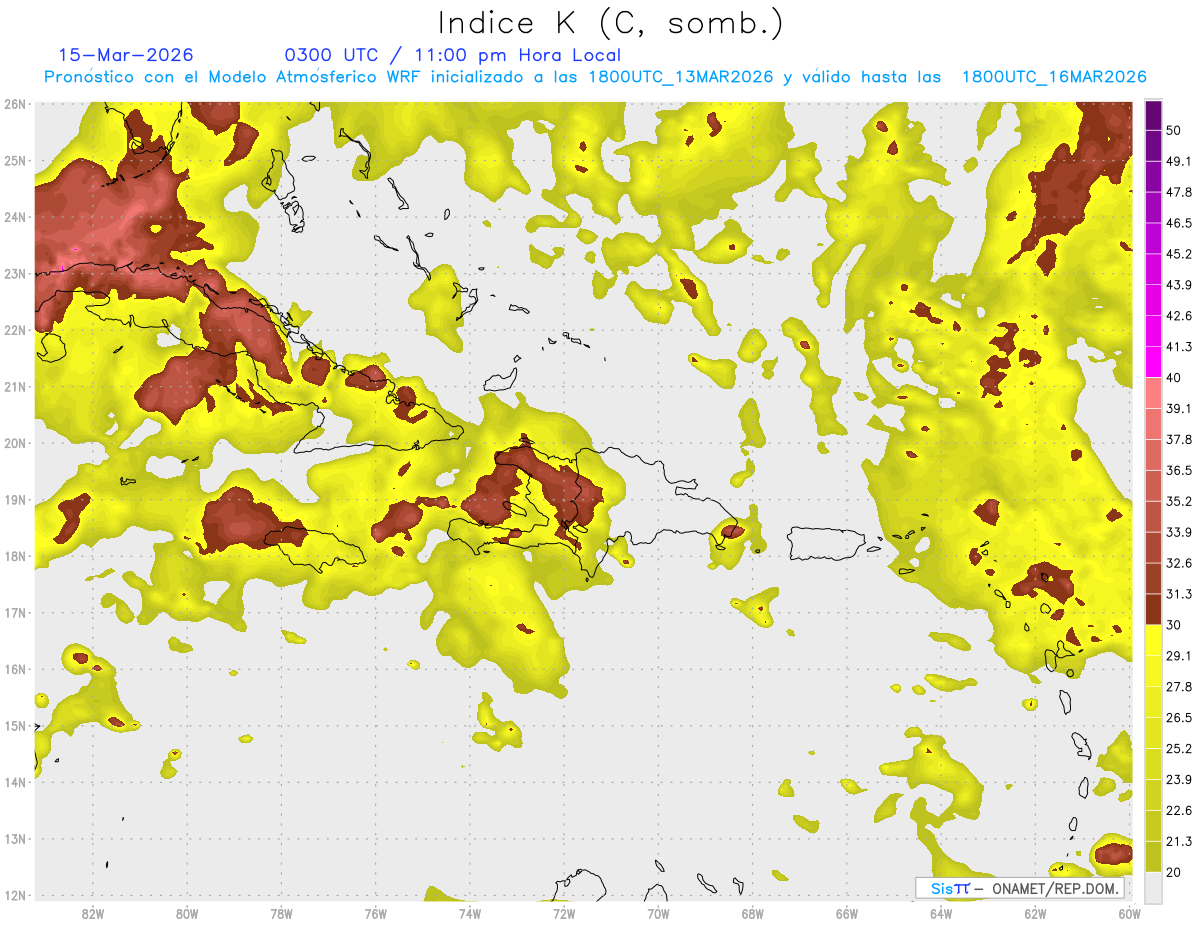Click the colorbar value 50

[1174, 130]
